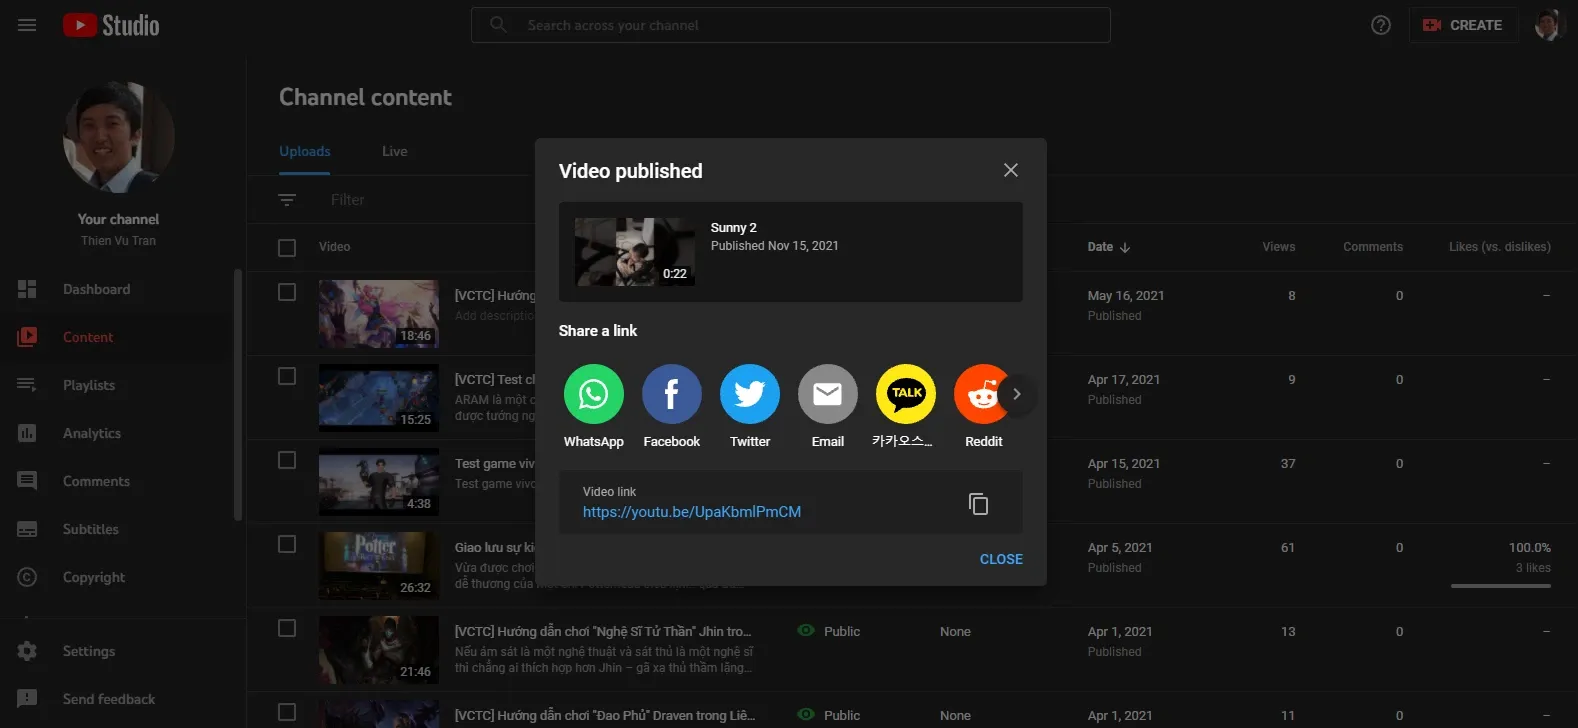Click the filter list icon
This screenshot has width=1578, height=728.
click(x=287, y=200)
